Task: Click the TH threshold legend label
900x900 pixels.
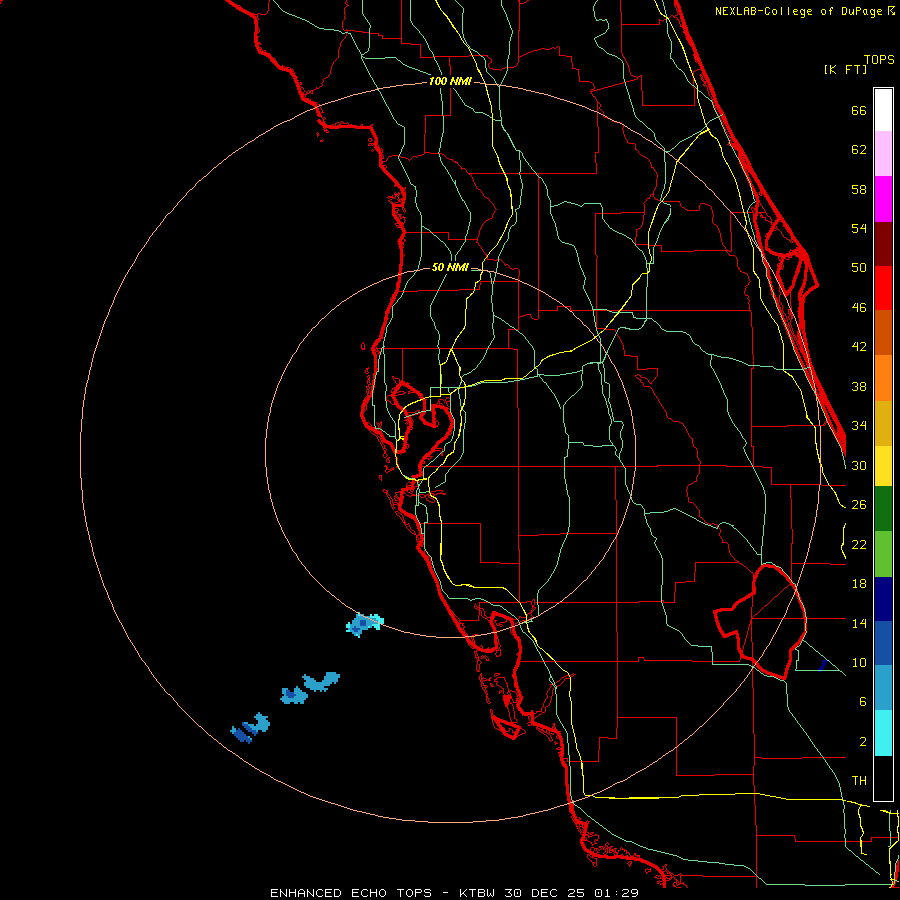Action: (859, 781)
